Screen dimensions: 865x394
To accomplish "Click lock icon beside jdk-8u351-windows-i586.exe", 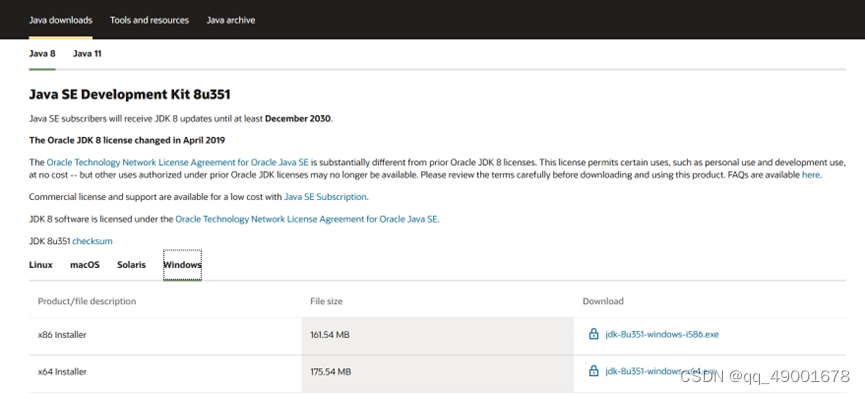I will (594, 334).
